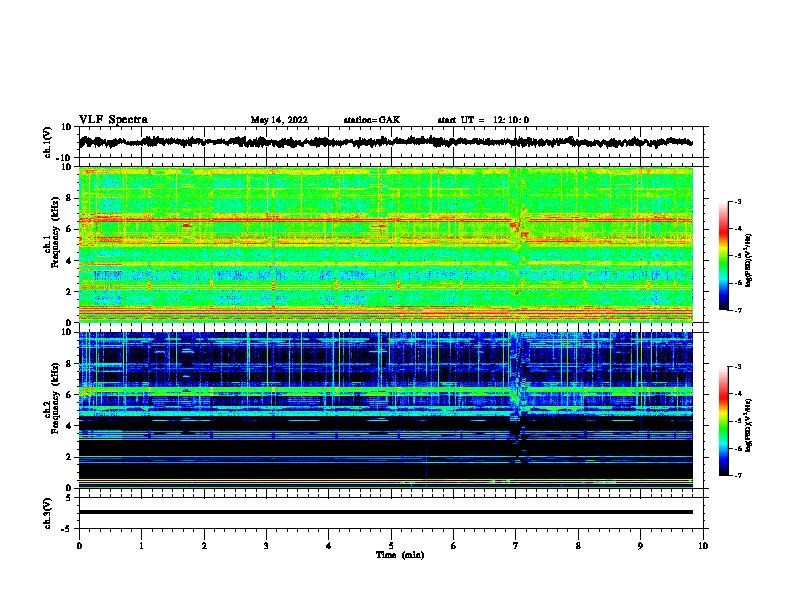Click time-axis tick label "2" at the bottom
This screenshot has width=792, height=612.
pos(204,546)
